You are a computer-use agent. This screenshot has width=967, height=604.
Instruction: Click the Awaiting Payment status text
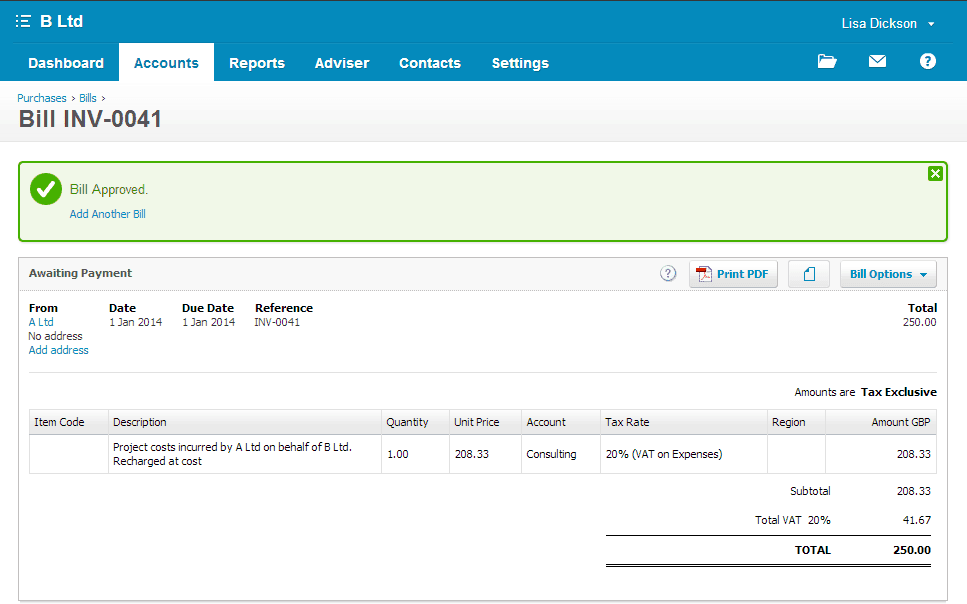pos(80,273)
